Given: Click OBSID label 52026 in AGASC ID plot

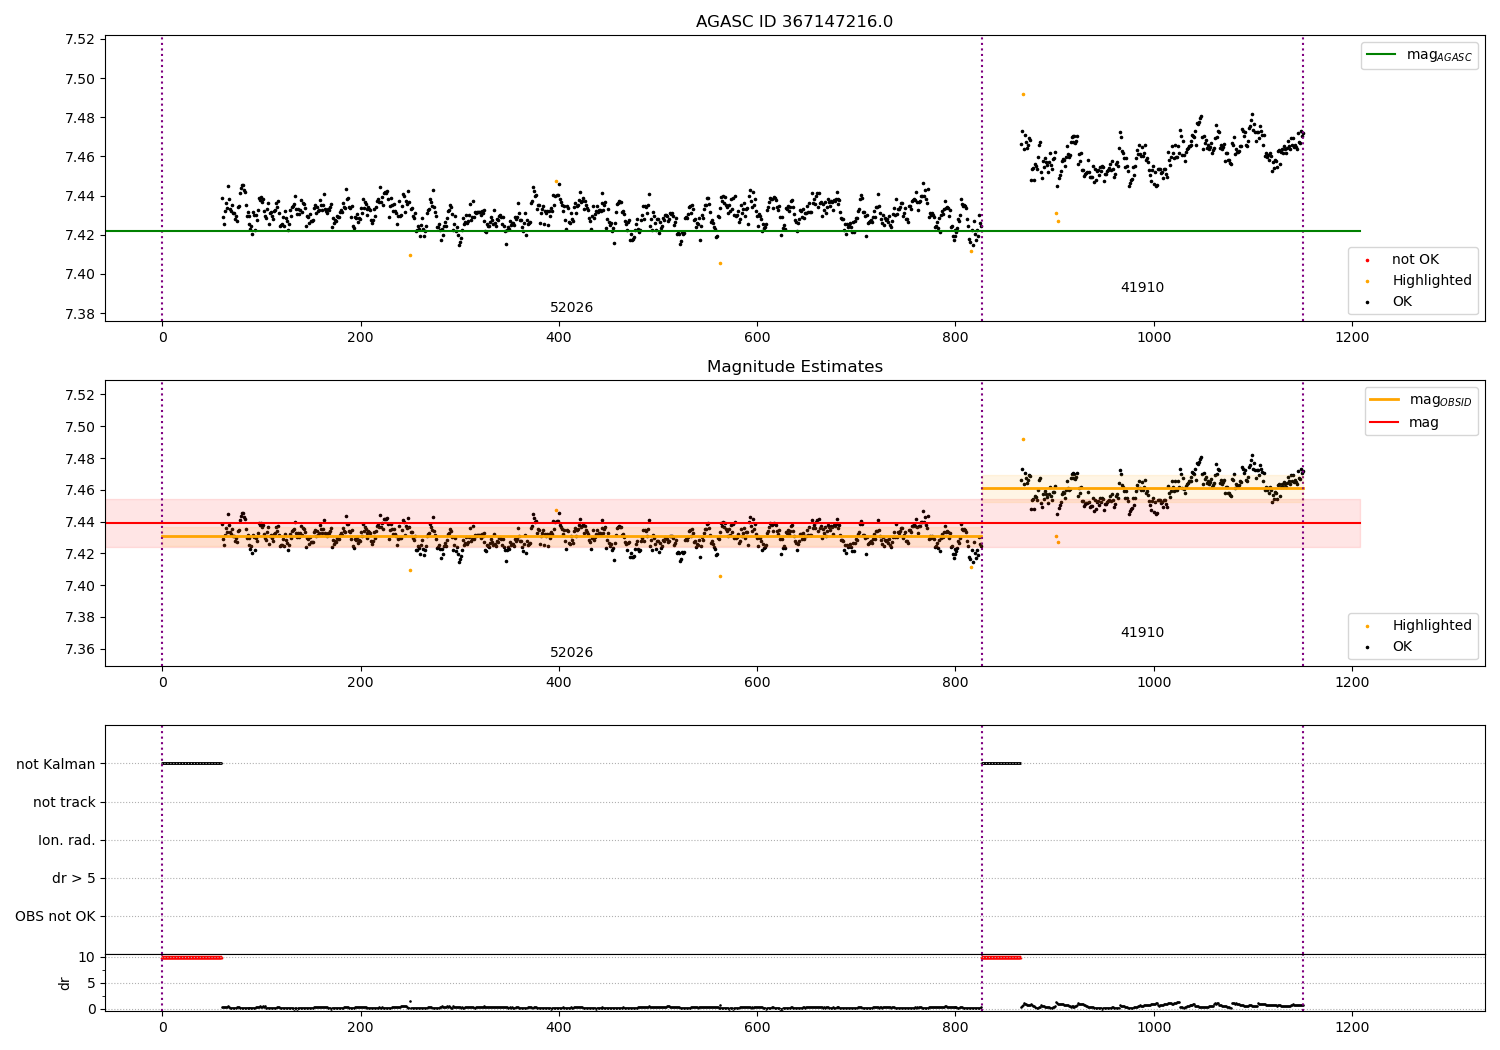Looking at the screenshot, I should [571, 308].
